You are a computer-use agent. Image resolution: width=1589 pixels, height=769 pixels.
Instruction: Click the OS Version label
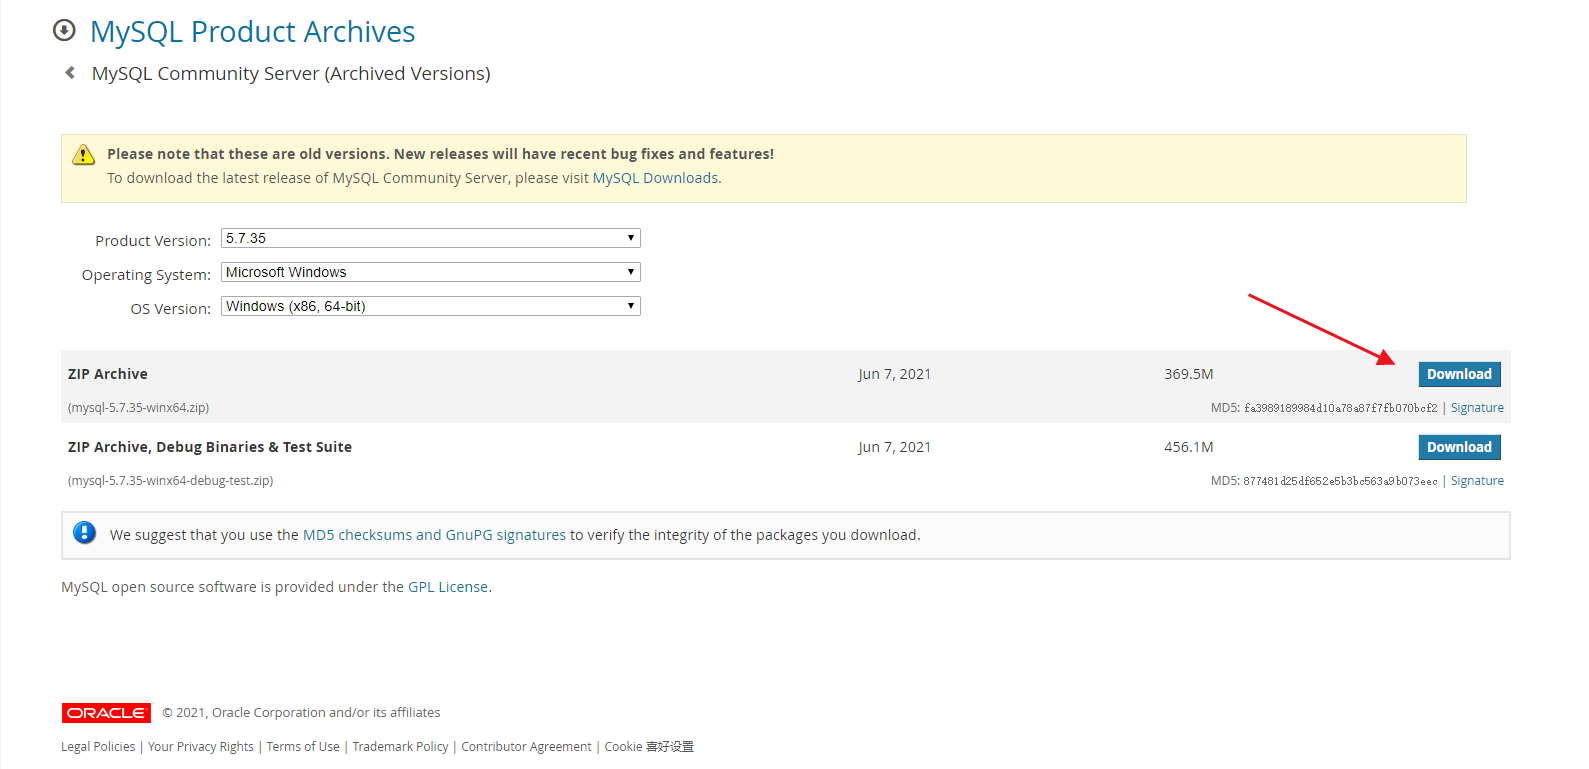[171, 309]
